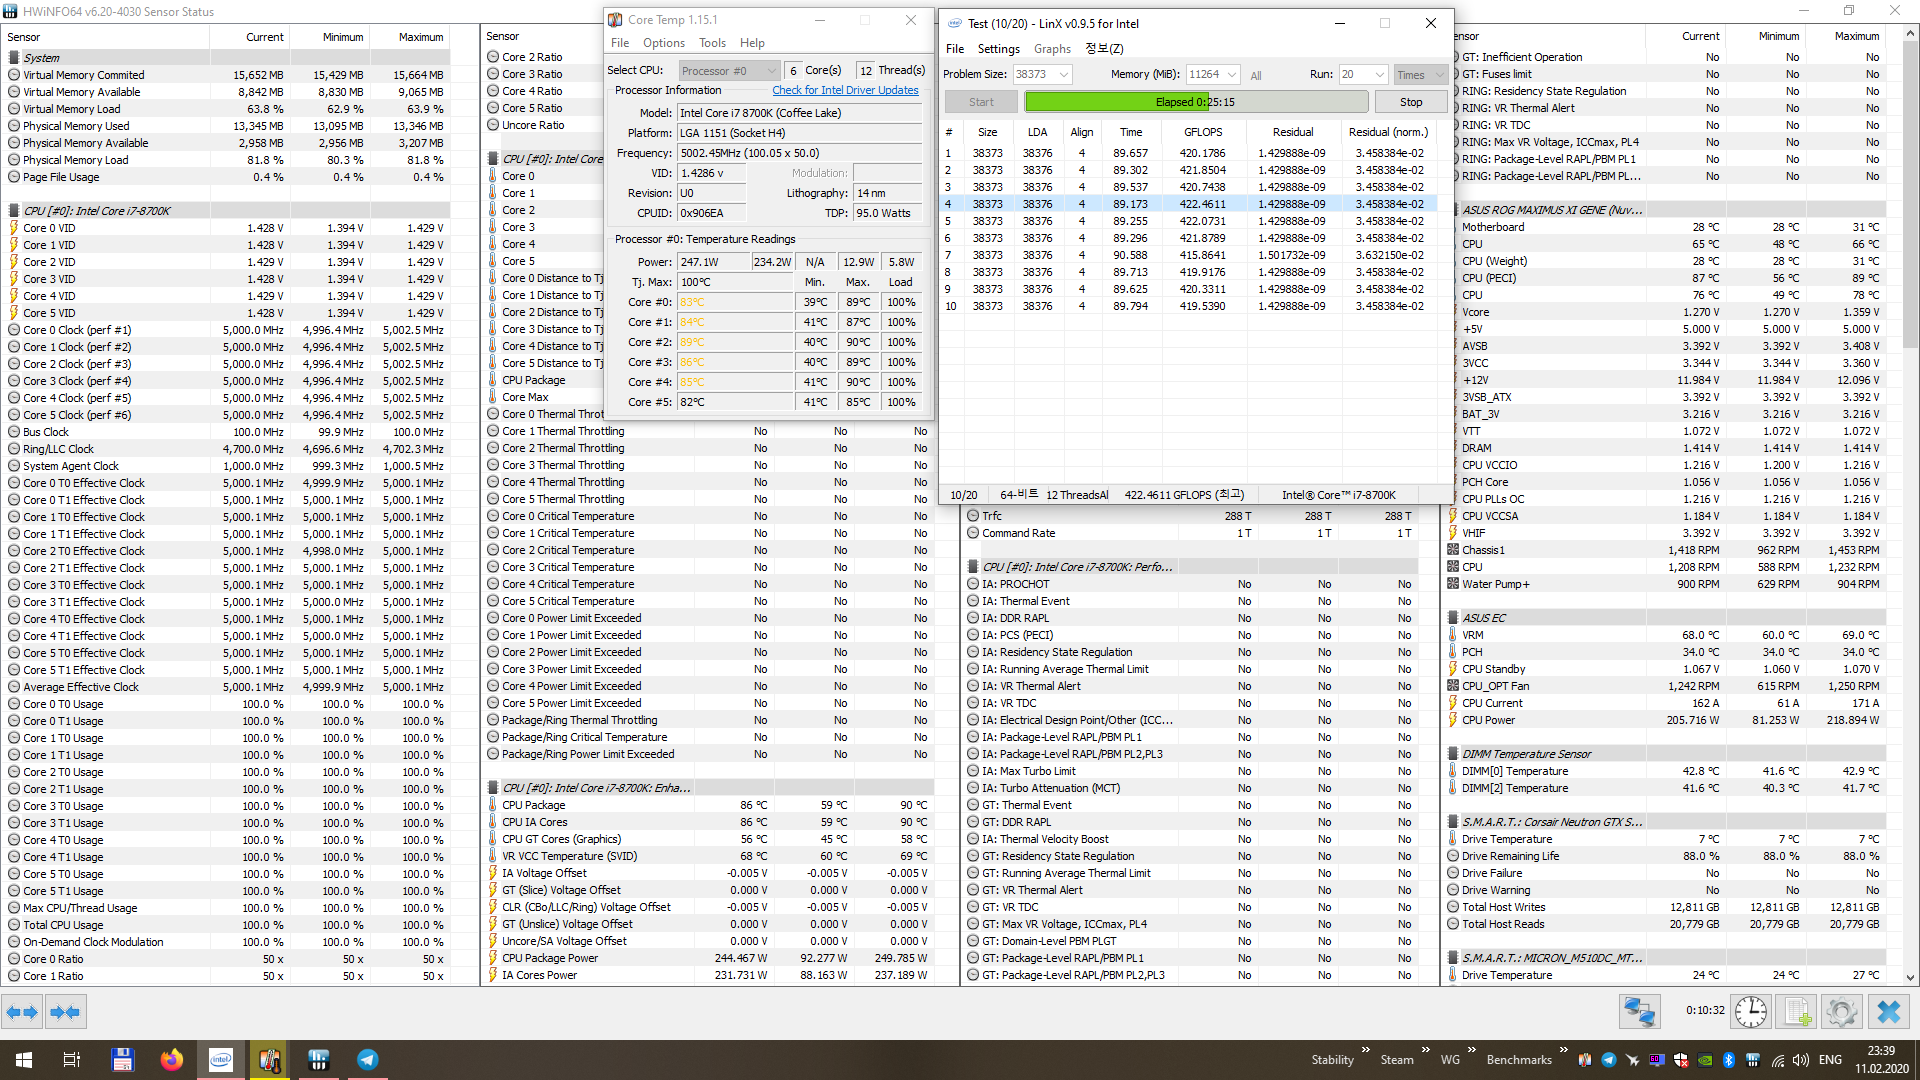Image resolution: width=1920 pixels, height=1080 pixels.
Task: Click the Stop button in LinX
Action: [1410, 102]
